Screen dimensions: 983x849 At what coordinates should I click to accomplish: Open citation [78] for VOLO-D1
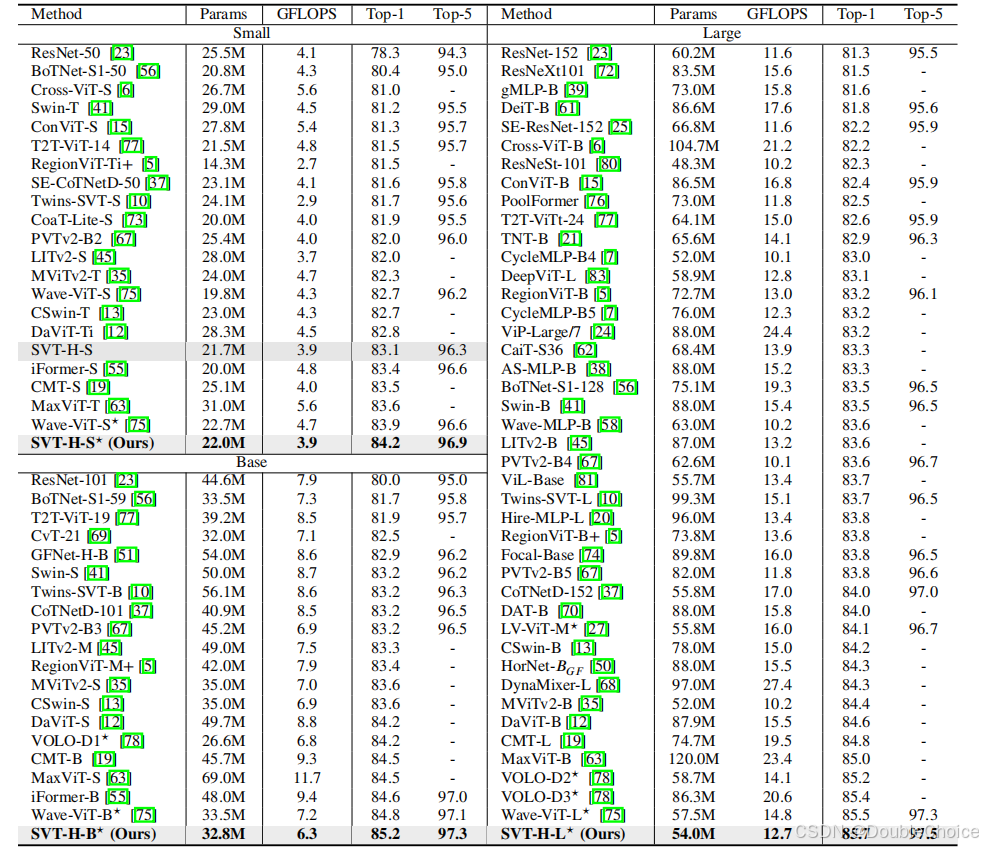pyautogui.click(x=132, y=741)
